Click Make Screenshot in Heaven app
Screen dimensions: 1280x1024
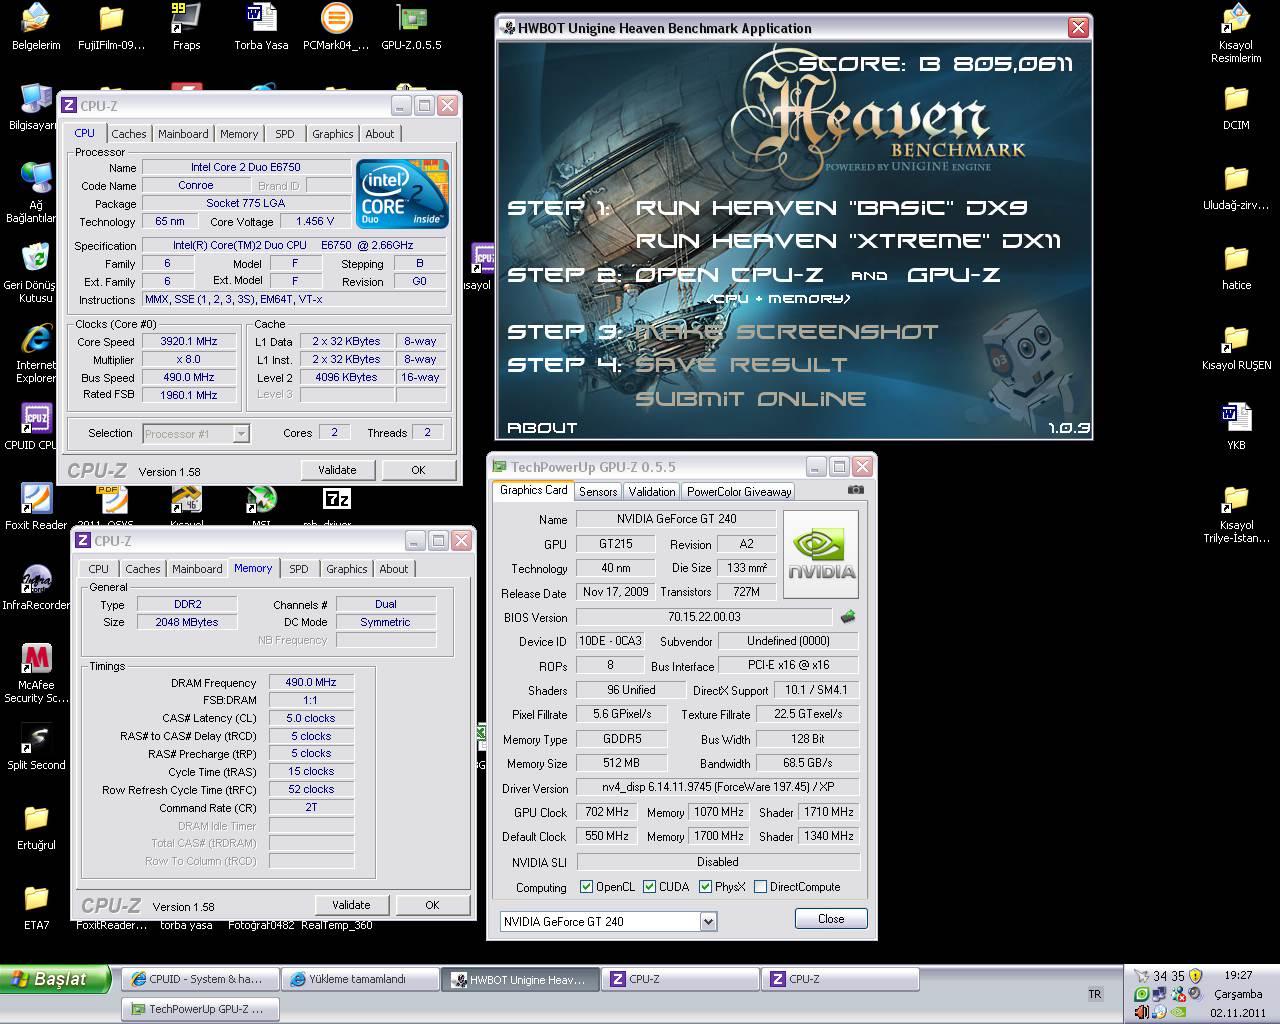point(786,332)
